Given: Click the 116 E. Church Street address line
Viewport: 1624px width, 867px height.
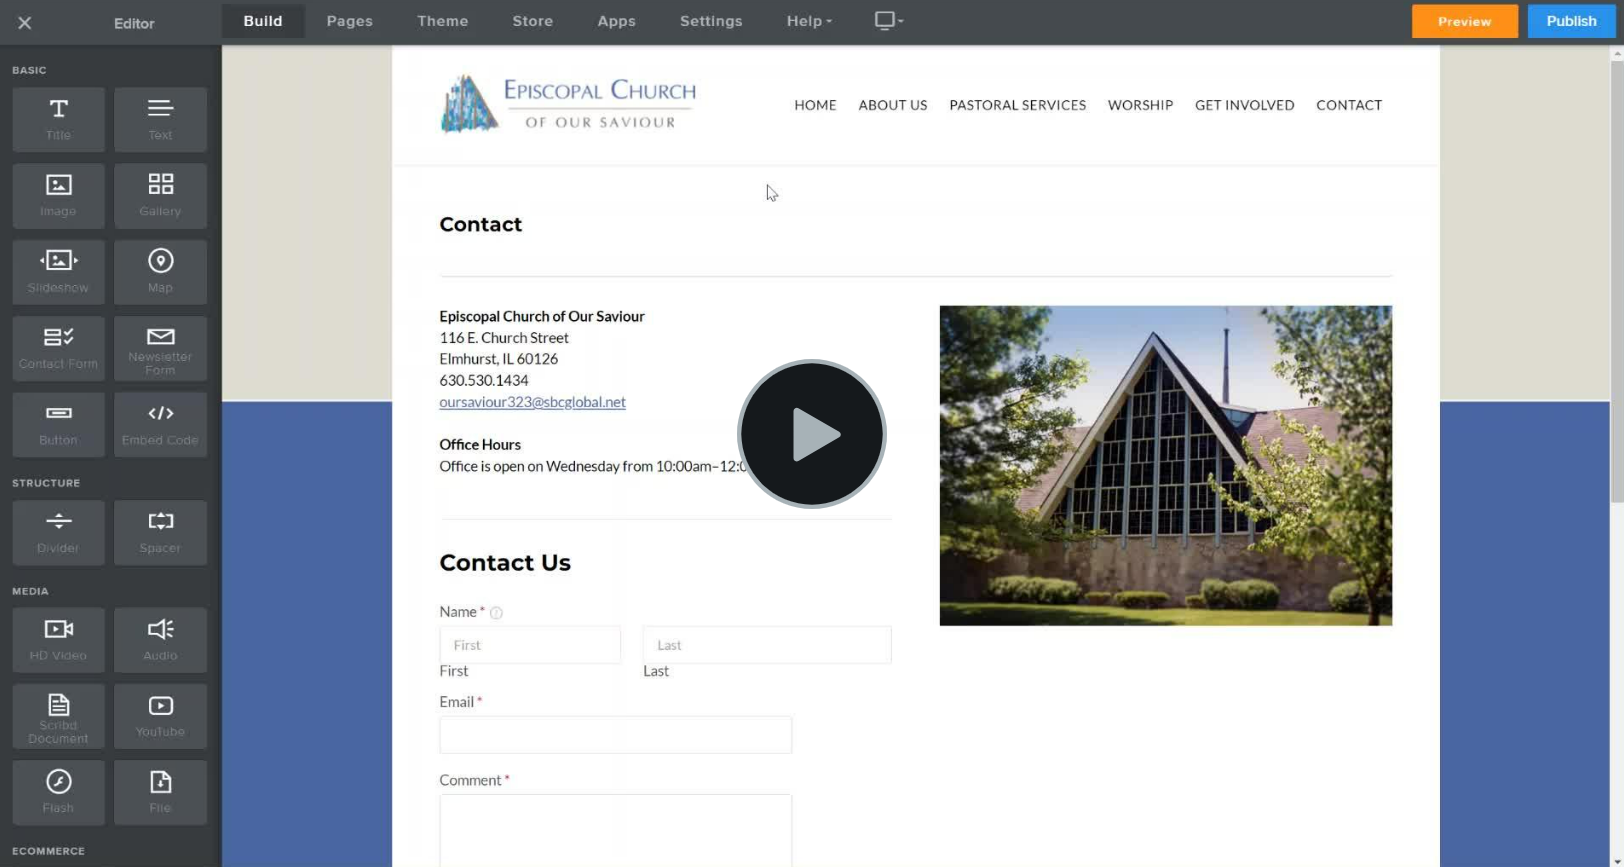Looking at the screenshot, I should click(x=504, y=338).
